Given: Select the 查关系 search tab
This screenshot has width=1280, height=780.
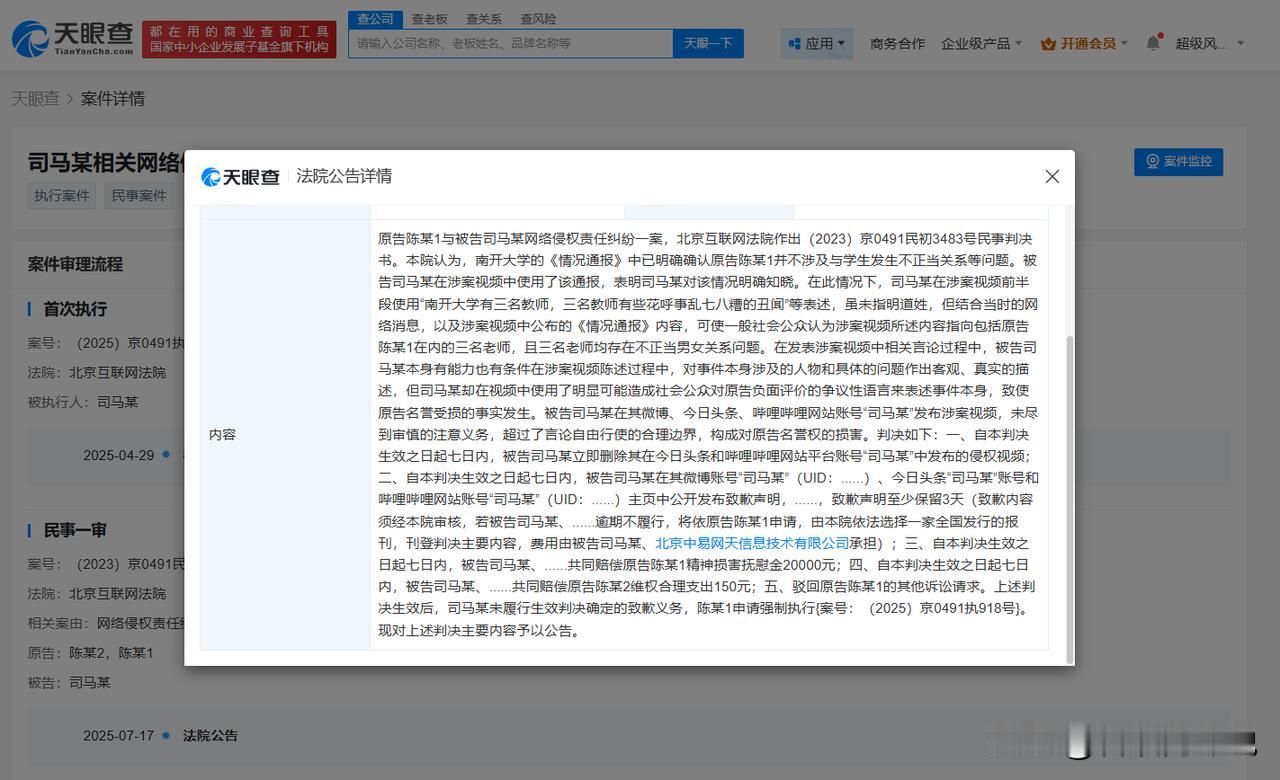Looking at the screenshot, I should (484, 19).
